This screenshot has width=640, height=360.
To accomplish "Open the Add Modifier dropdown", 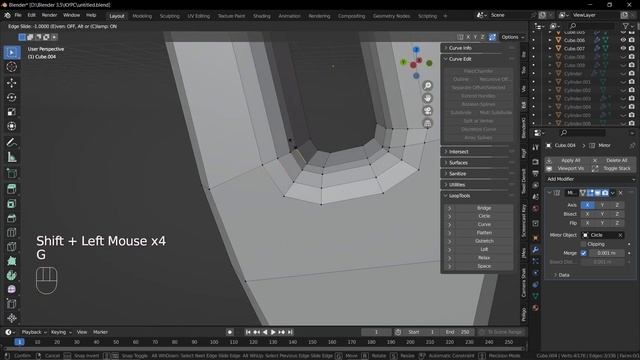I will click(590, 179).
